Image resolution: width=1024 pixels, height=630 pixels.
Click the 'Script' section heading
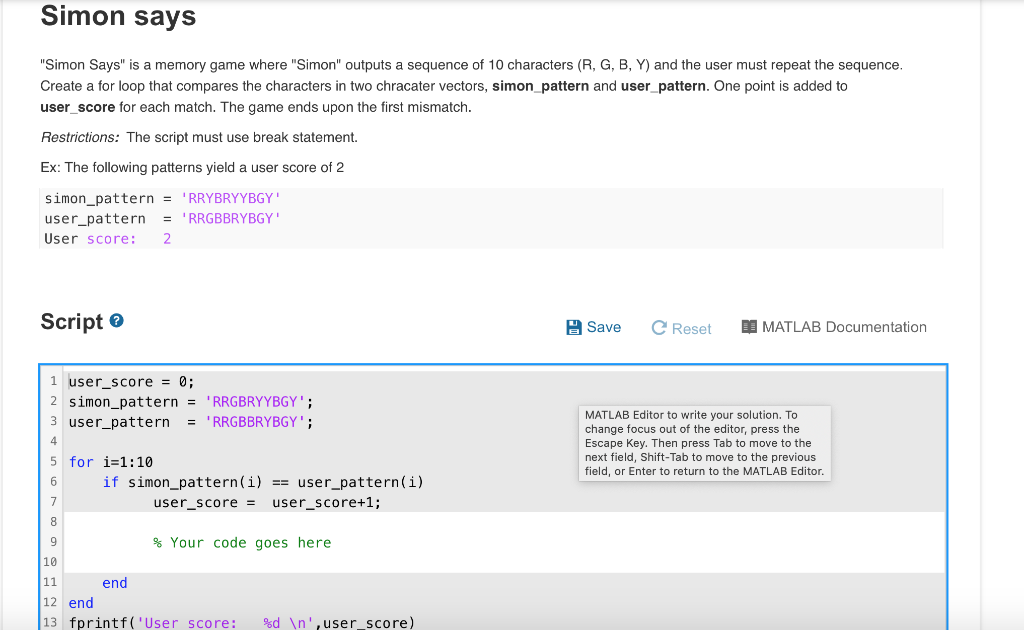coord(72,322)
